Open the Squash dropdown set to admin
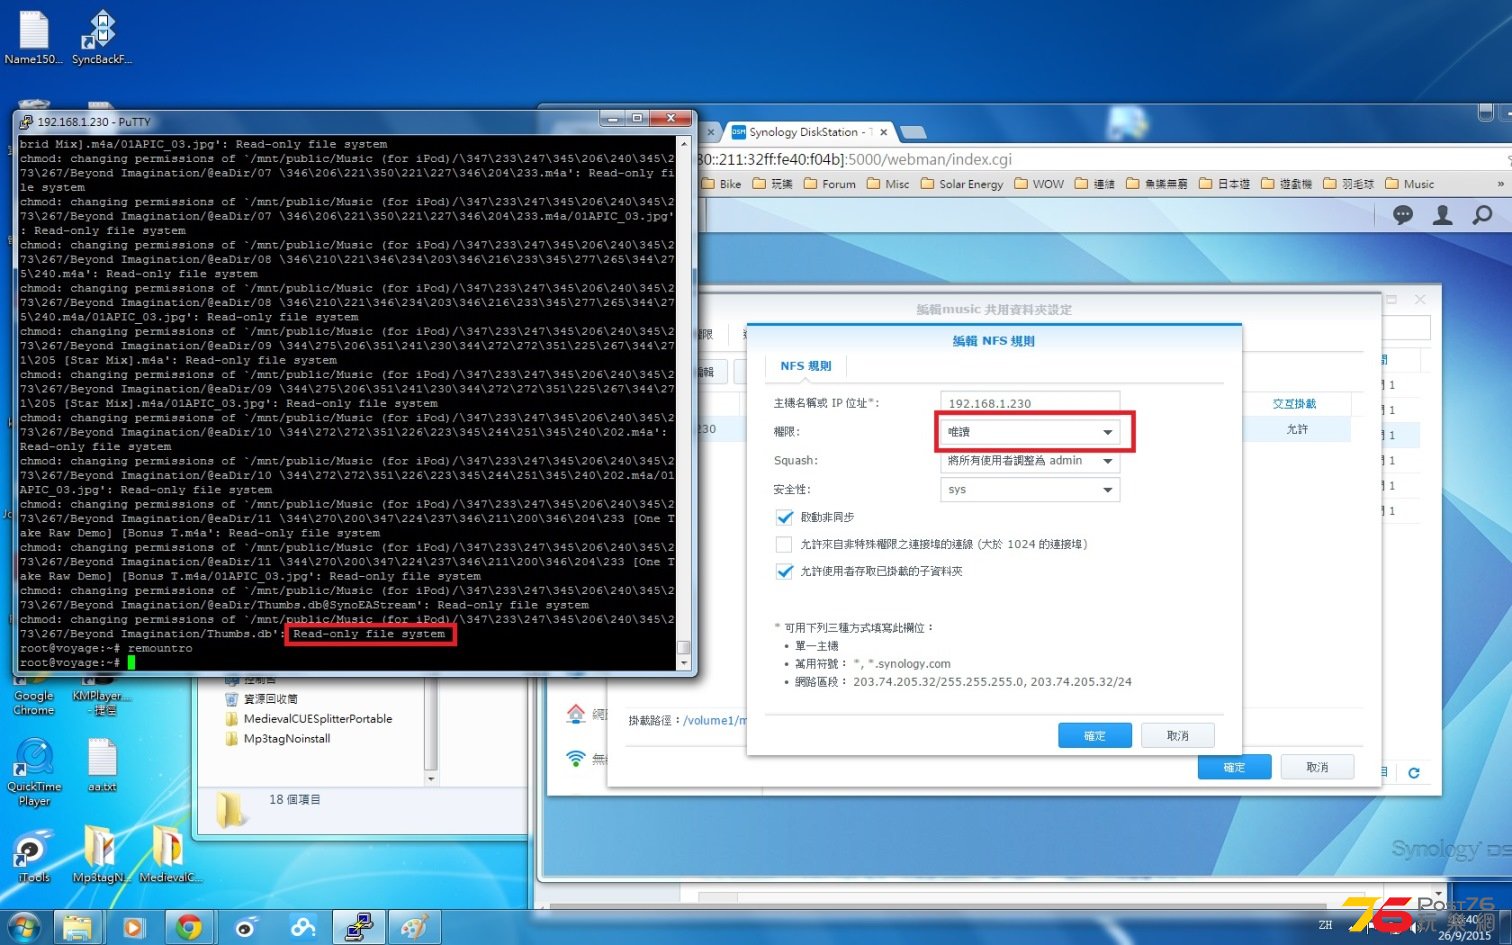 coord(1030,461)
